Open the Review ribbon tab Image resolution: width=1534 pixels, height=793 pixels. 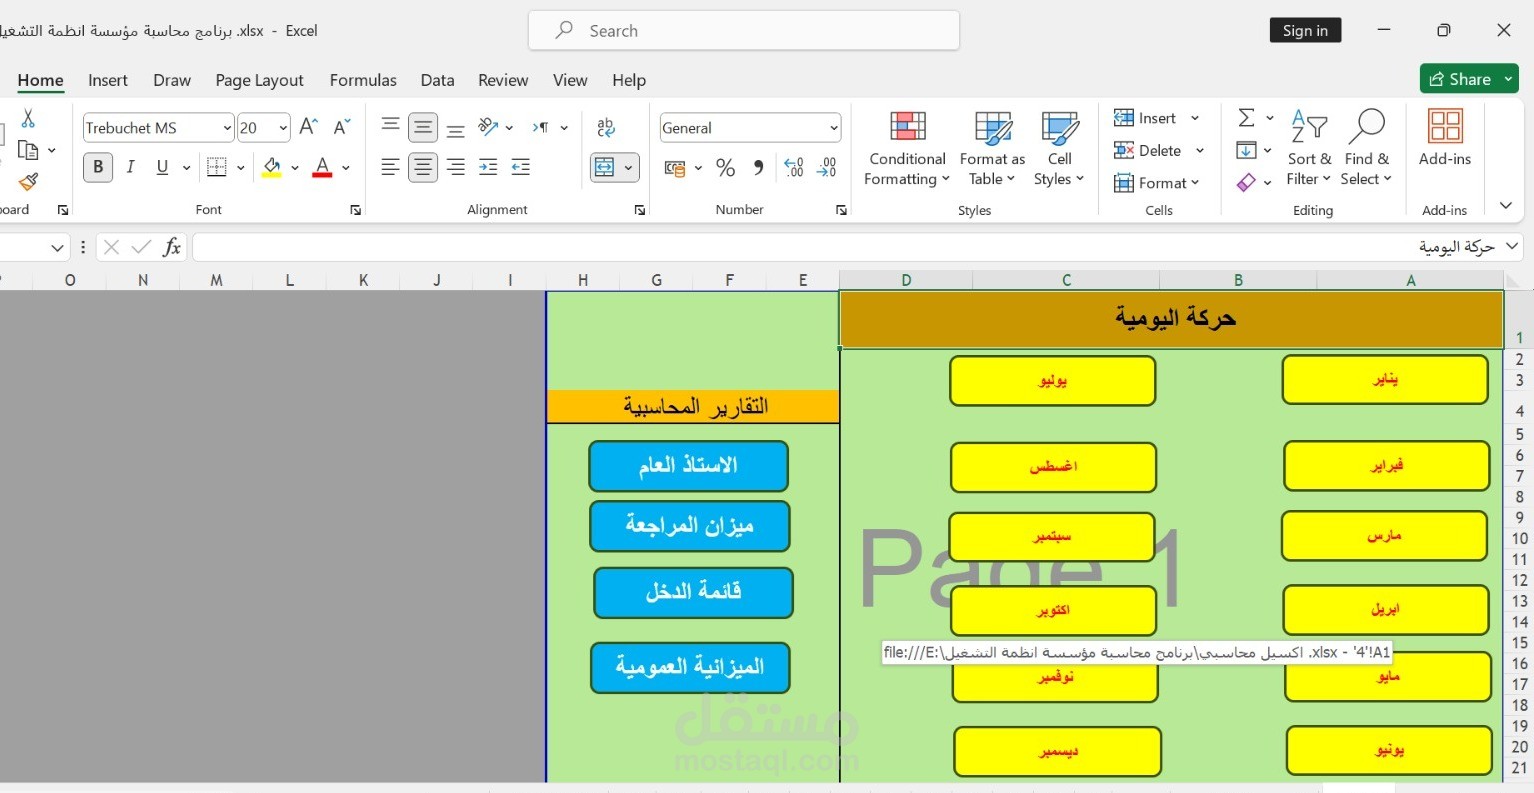pyautogui.click(x=503, y=80)
